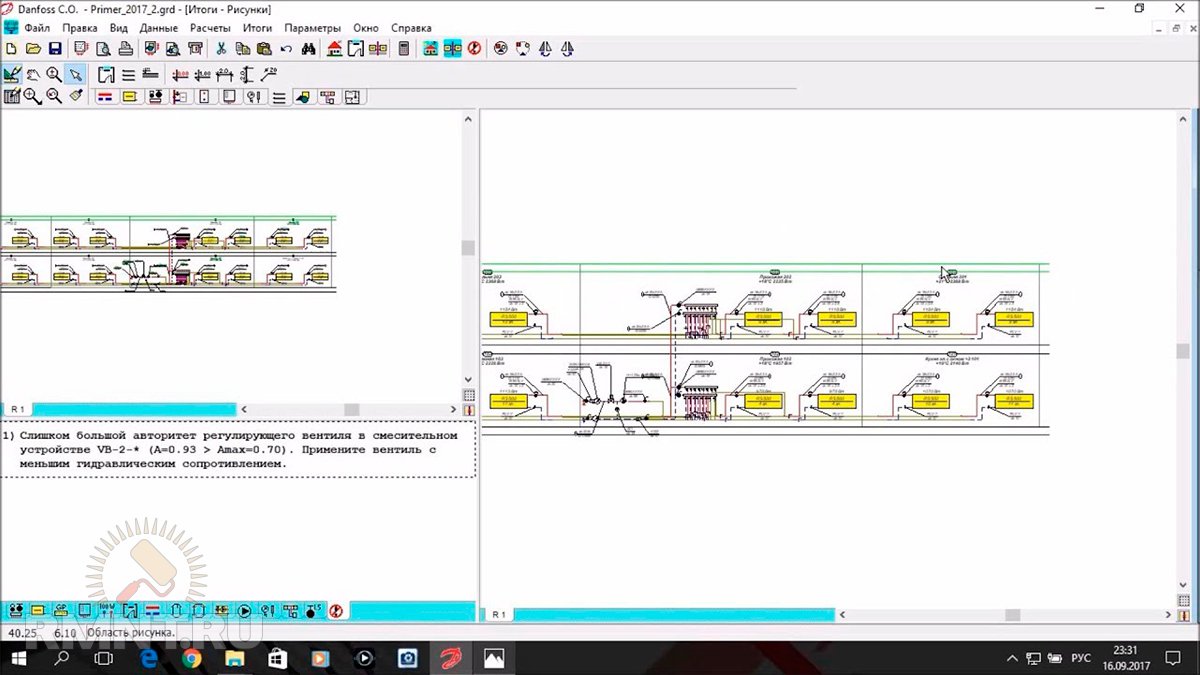Toggle the arrow pointer selection tool
1200x675 pixels.
(x=75, y=75)
